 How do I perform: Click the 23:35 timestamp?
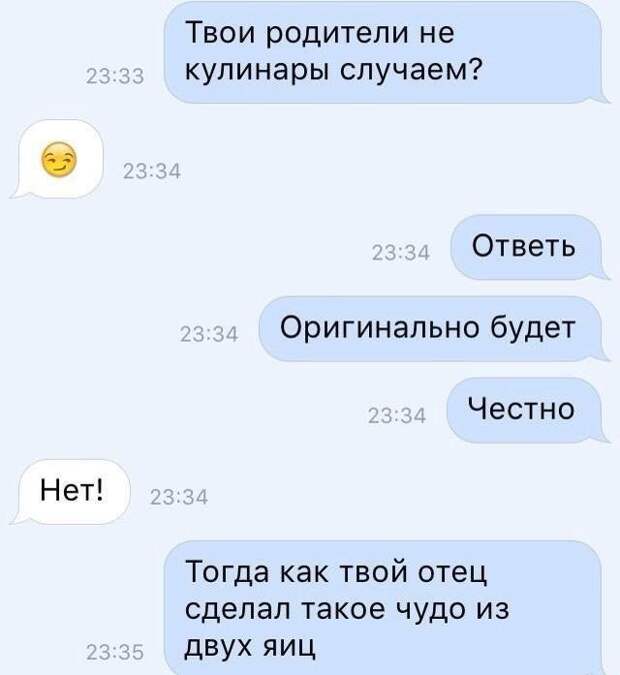pos(115,653)
